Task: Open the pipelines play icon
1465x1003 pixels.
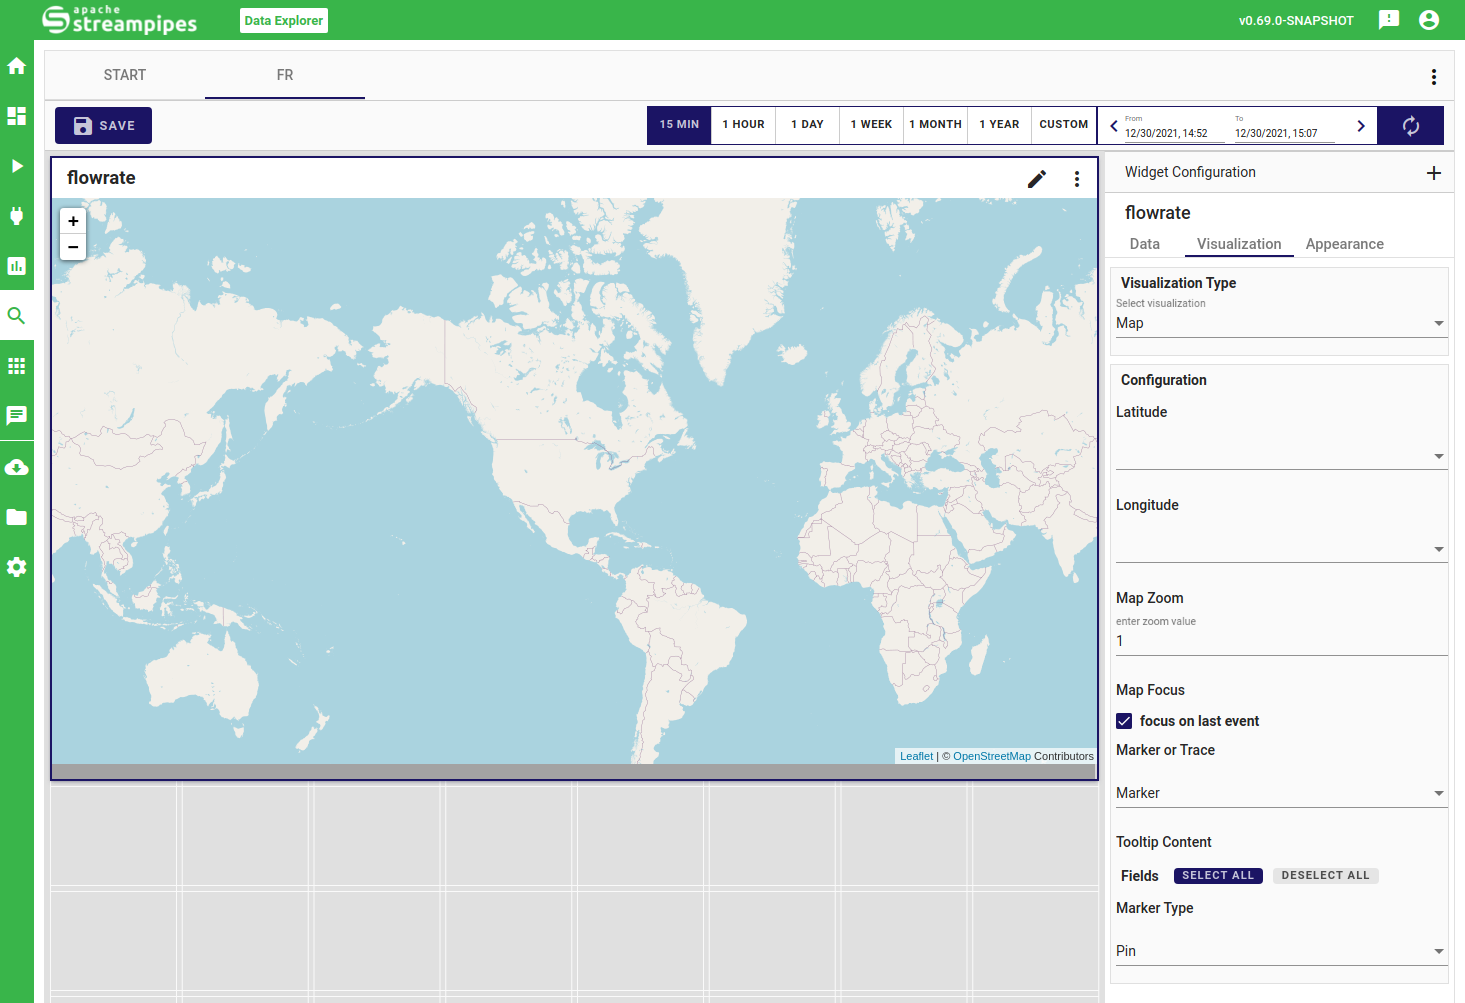Action: pyautogui.click(x=16, y=166)
